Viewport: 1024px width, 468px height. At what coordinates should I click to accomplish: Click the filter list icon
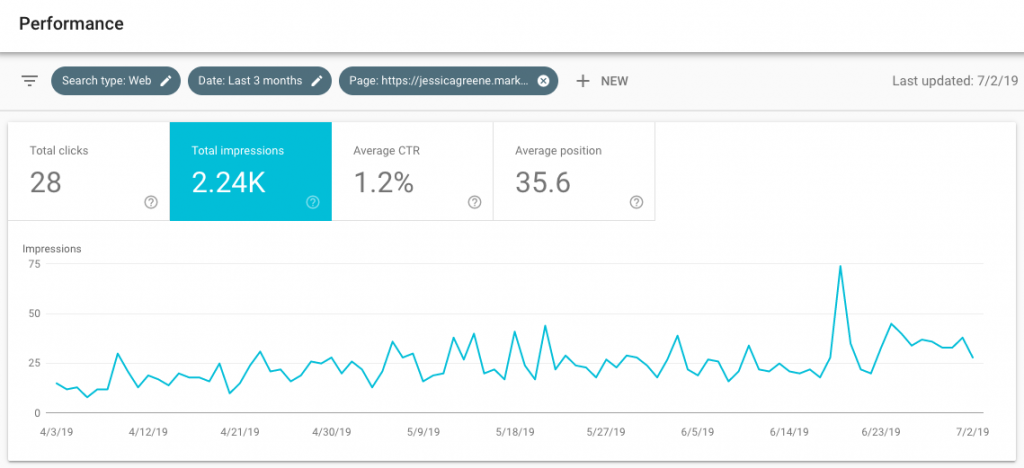click(x=29, y=81)
